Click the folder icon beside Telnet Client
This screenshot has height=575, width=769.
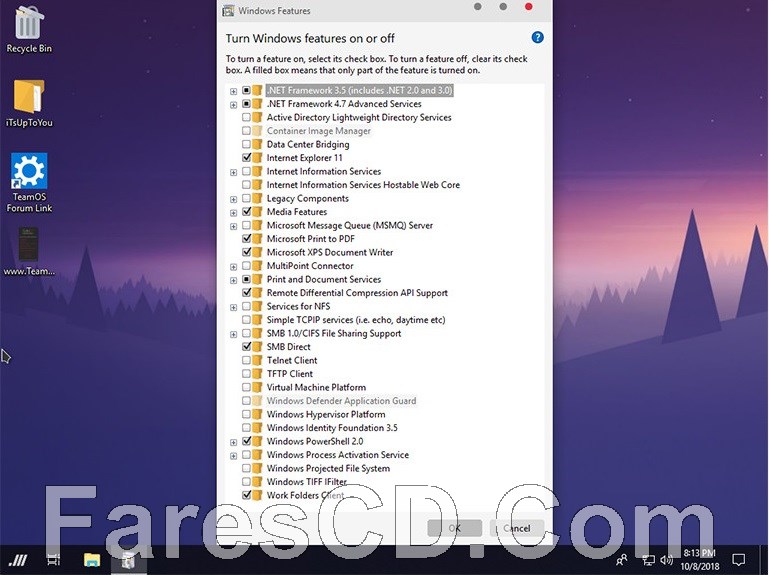pos(257,360)
